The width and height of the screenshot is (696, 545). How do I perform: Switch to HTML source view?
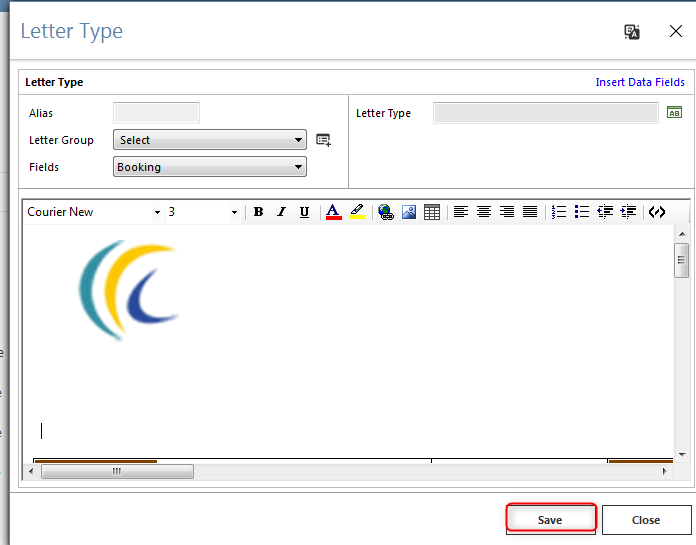657,212
